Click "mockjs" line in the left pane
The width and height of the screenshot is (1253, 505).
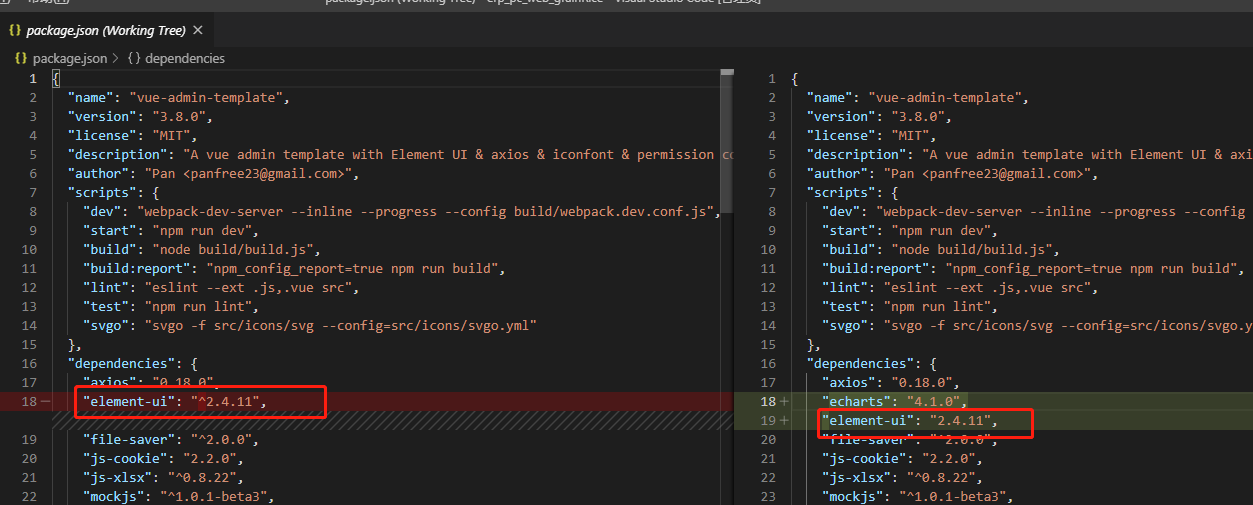179,497
